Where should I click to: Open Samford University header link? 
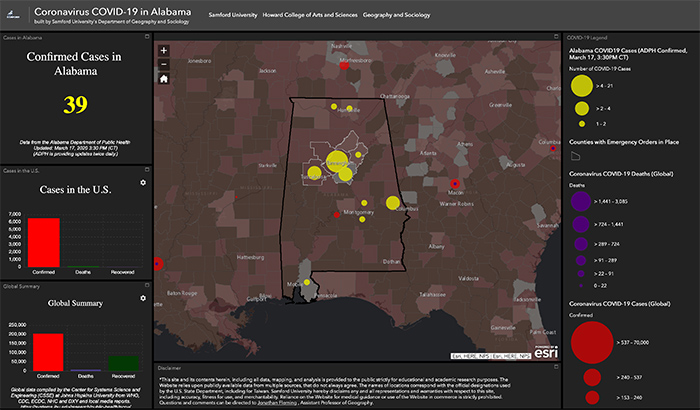click(231, 16)
